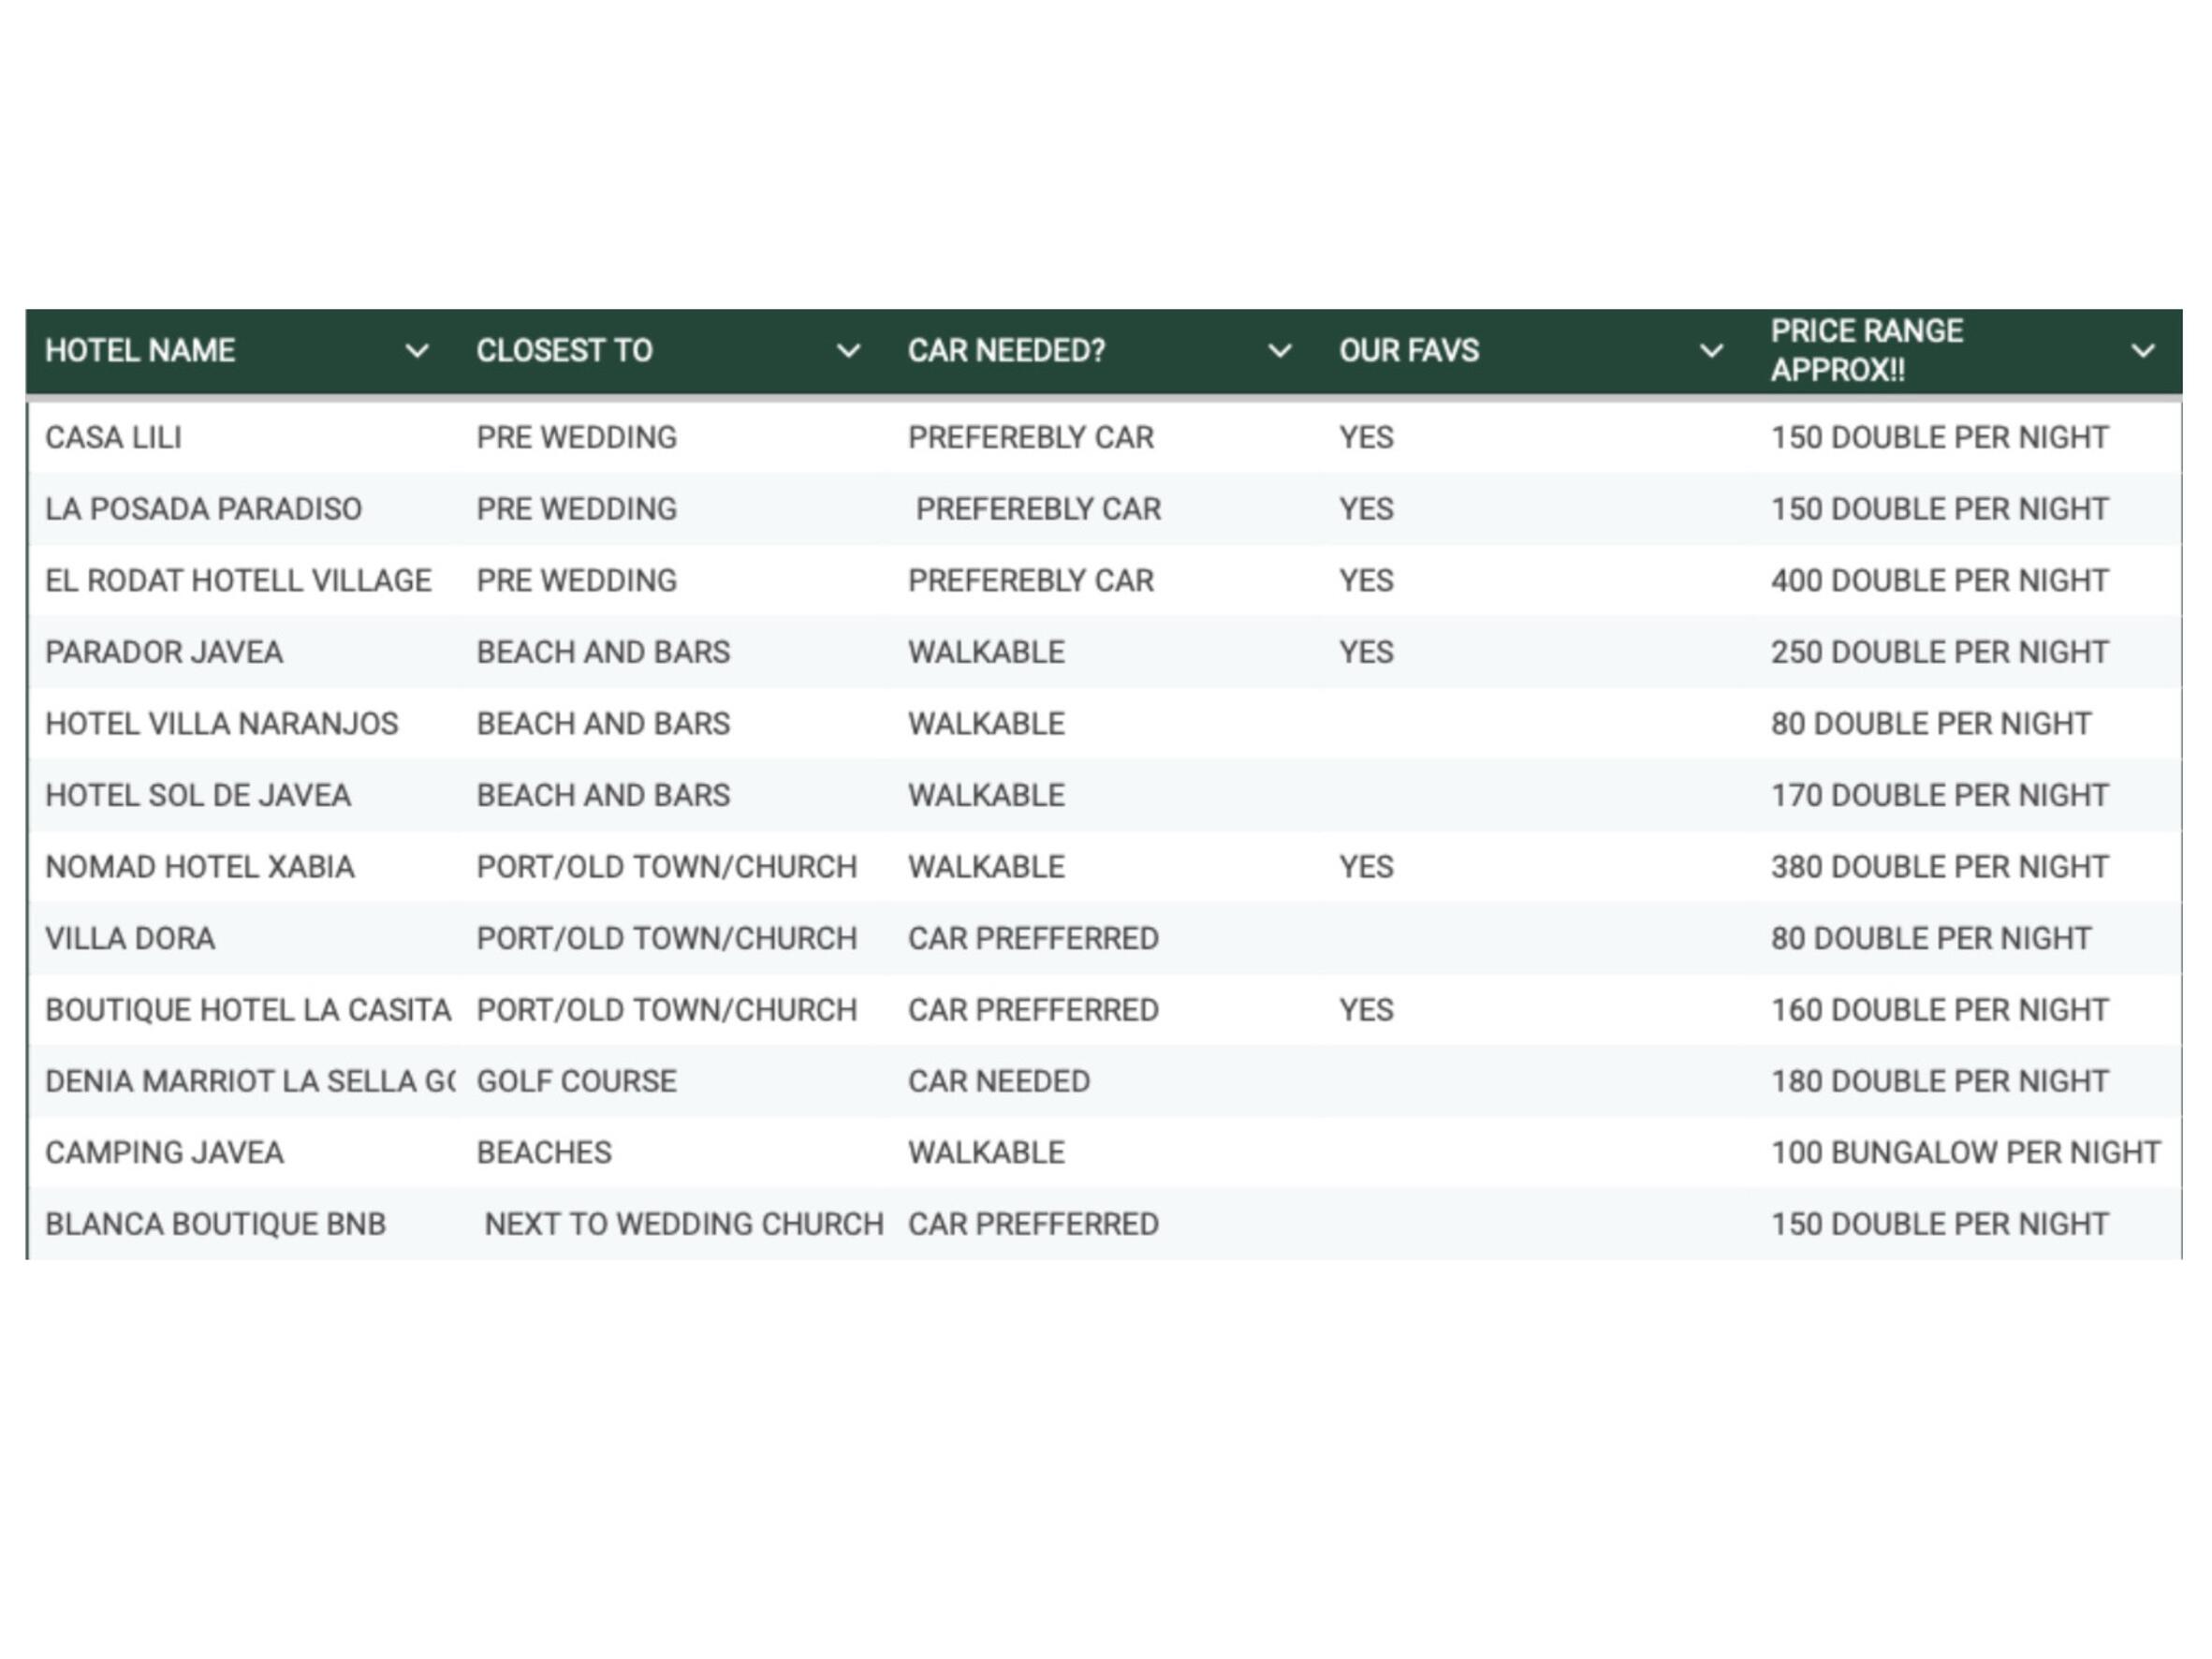This screenshot has width=2212, height=1659.
Task: Select the CAR NEEDED cell for Denia Marriot
Action: click(x=998, y=1082)
